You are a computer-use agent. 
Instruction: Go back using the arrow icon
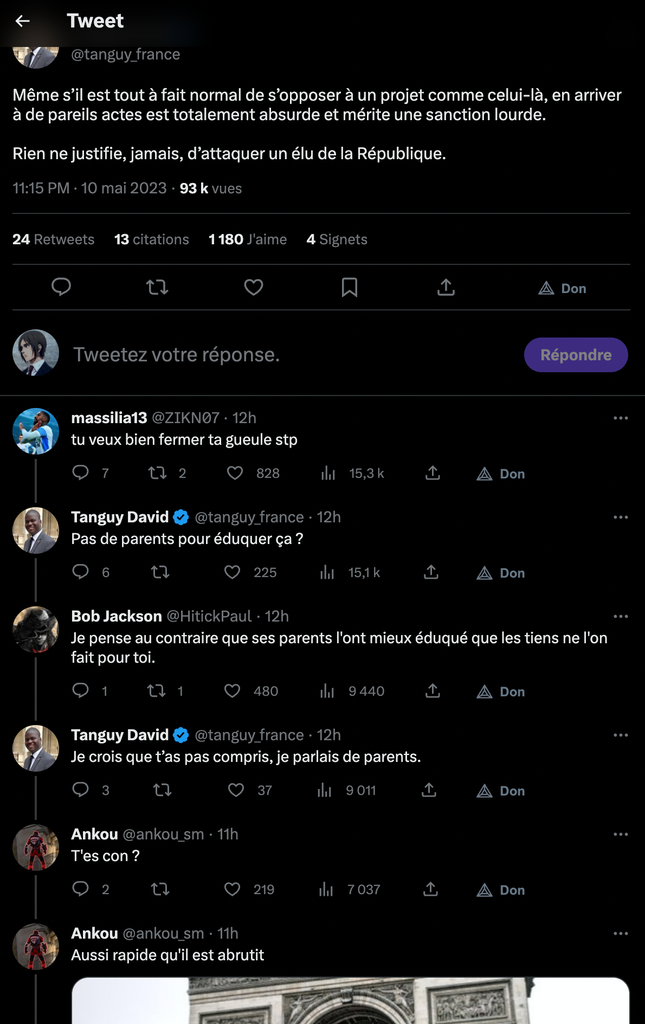point(23,21)
